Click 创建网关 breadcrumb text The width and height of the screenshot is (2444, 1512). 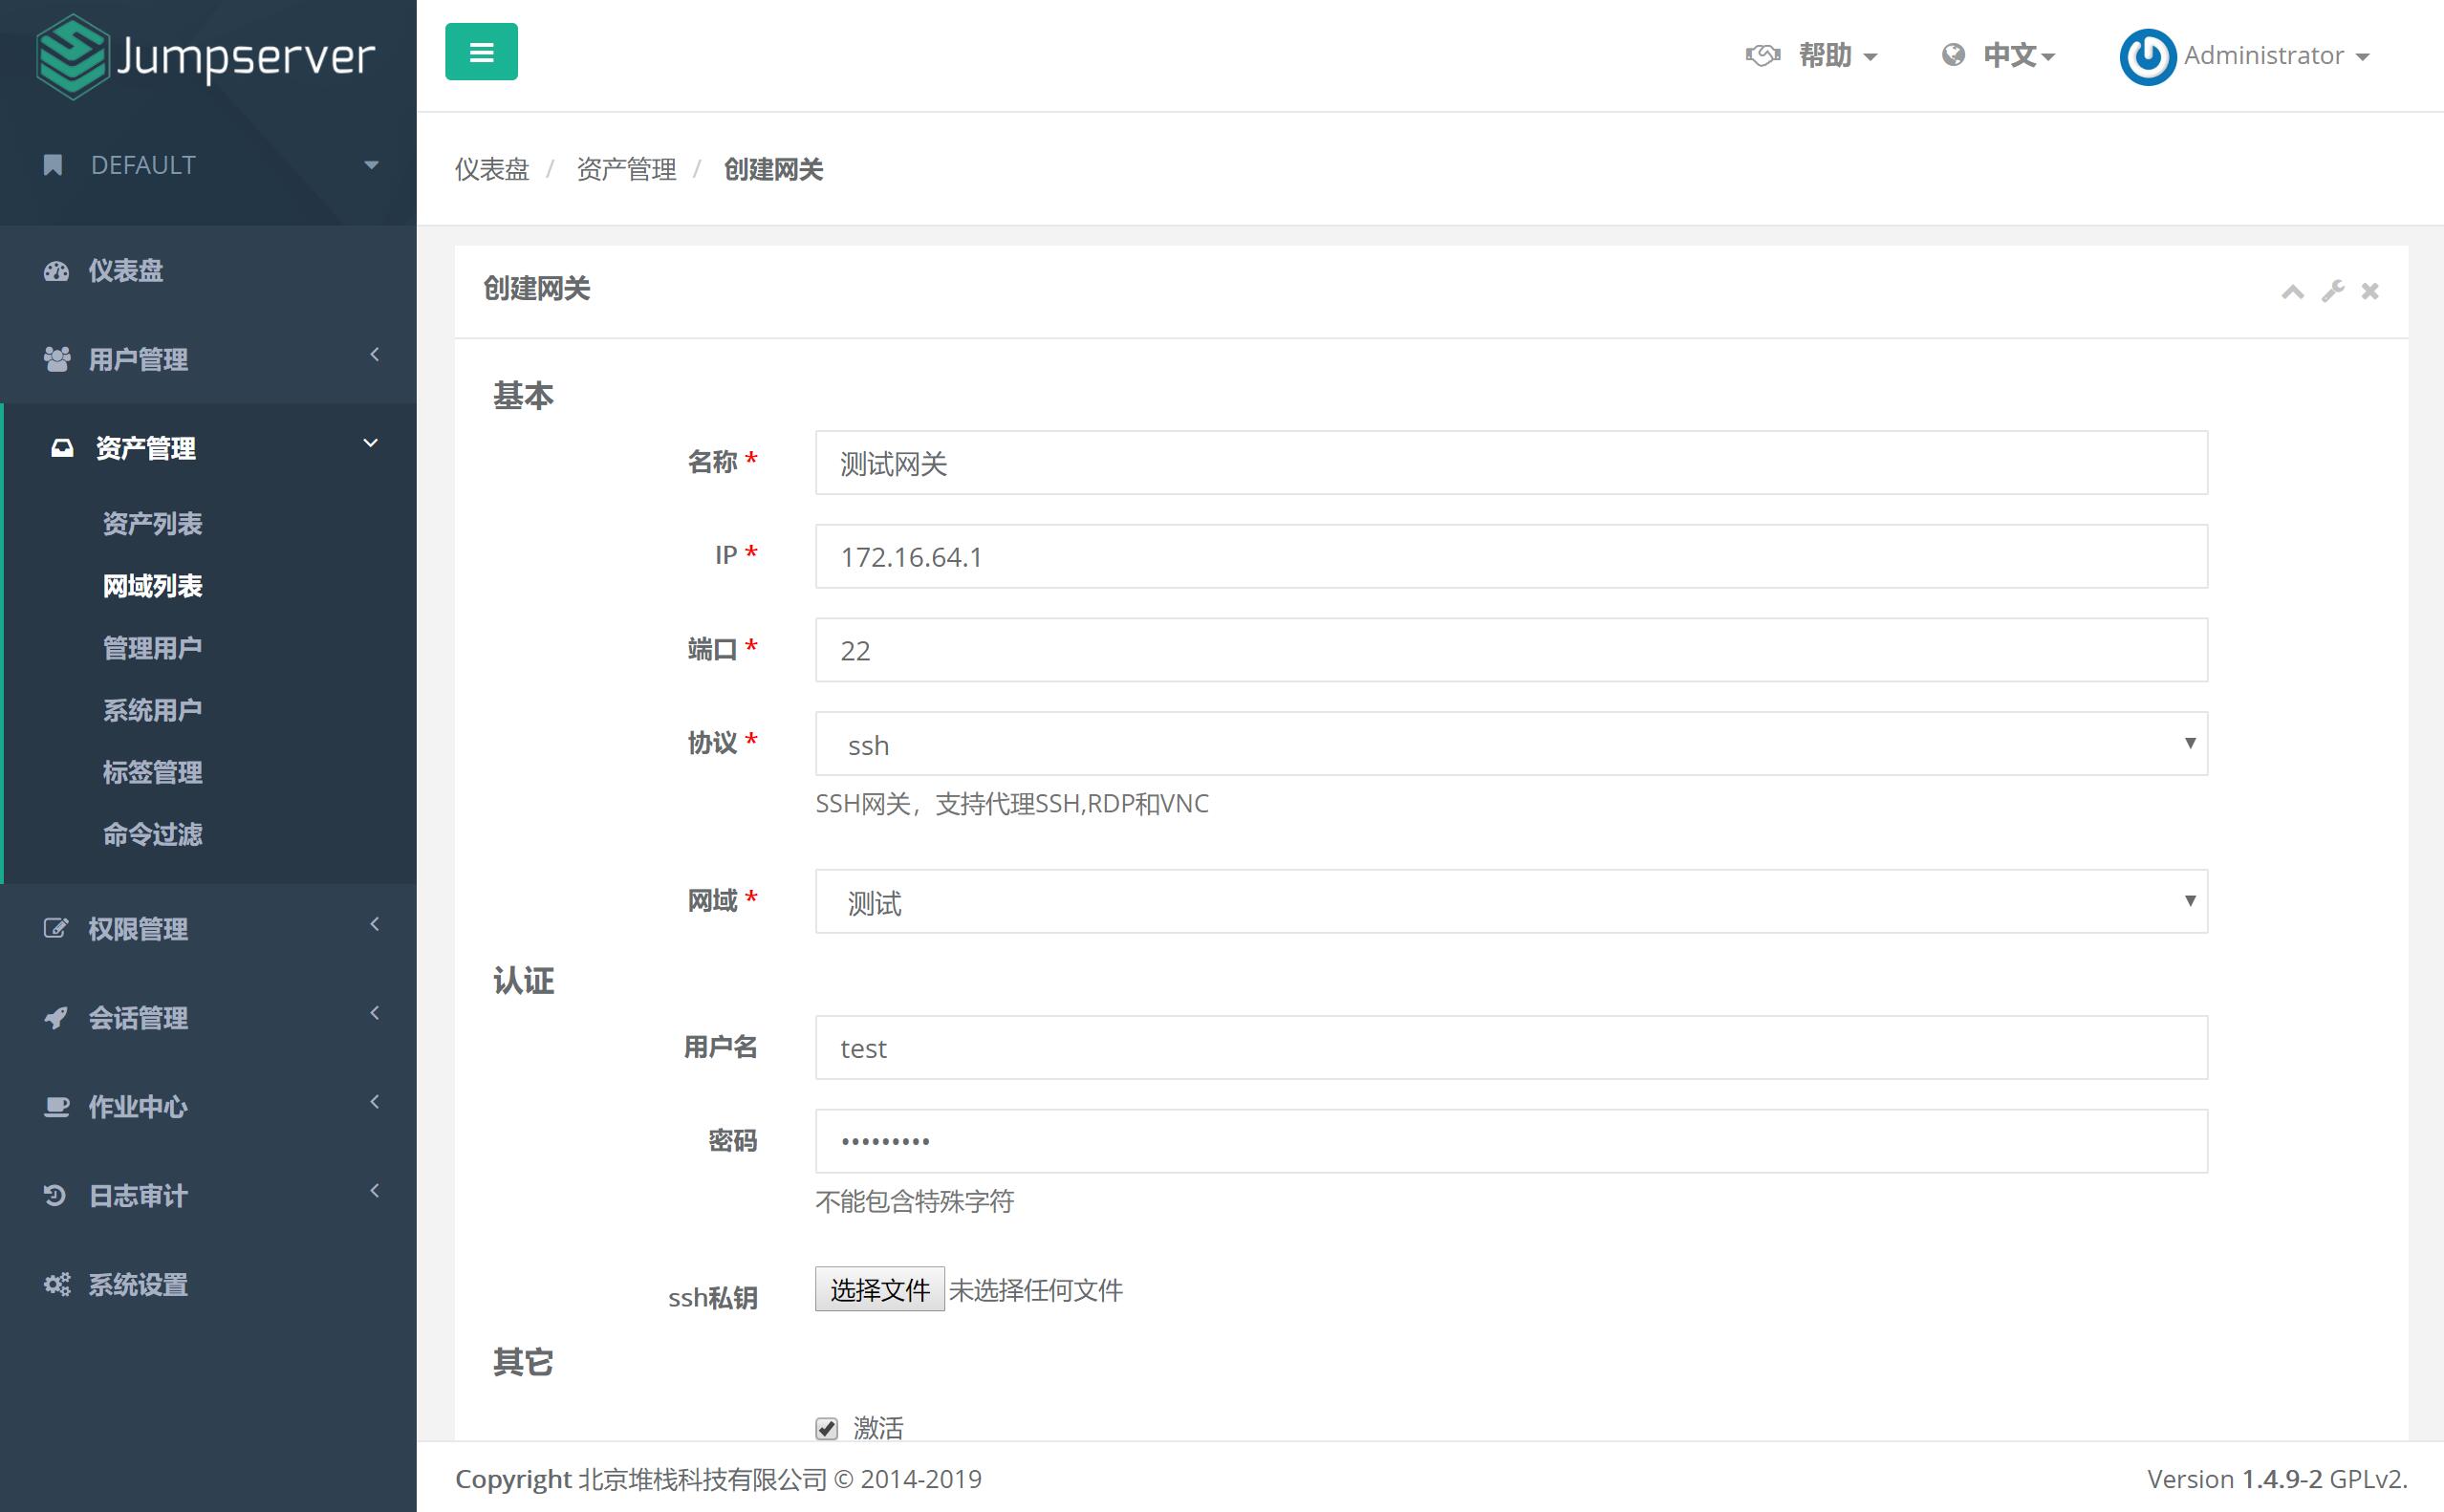click(774, 170)
